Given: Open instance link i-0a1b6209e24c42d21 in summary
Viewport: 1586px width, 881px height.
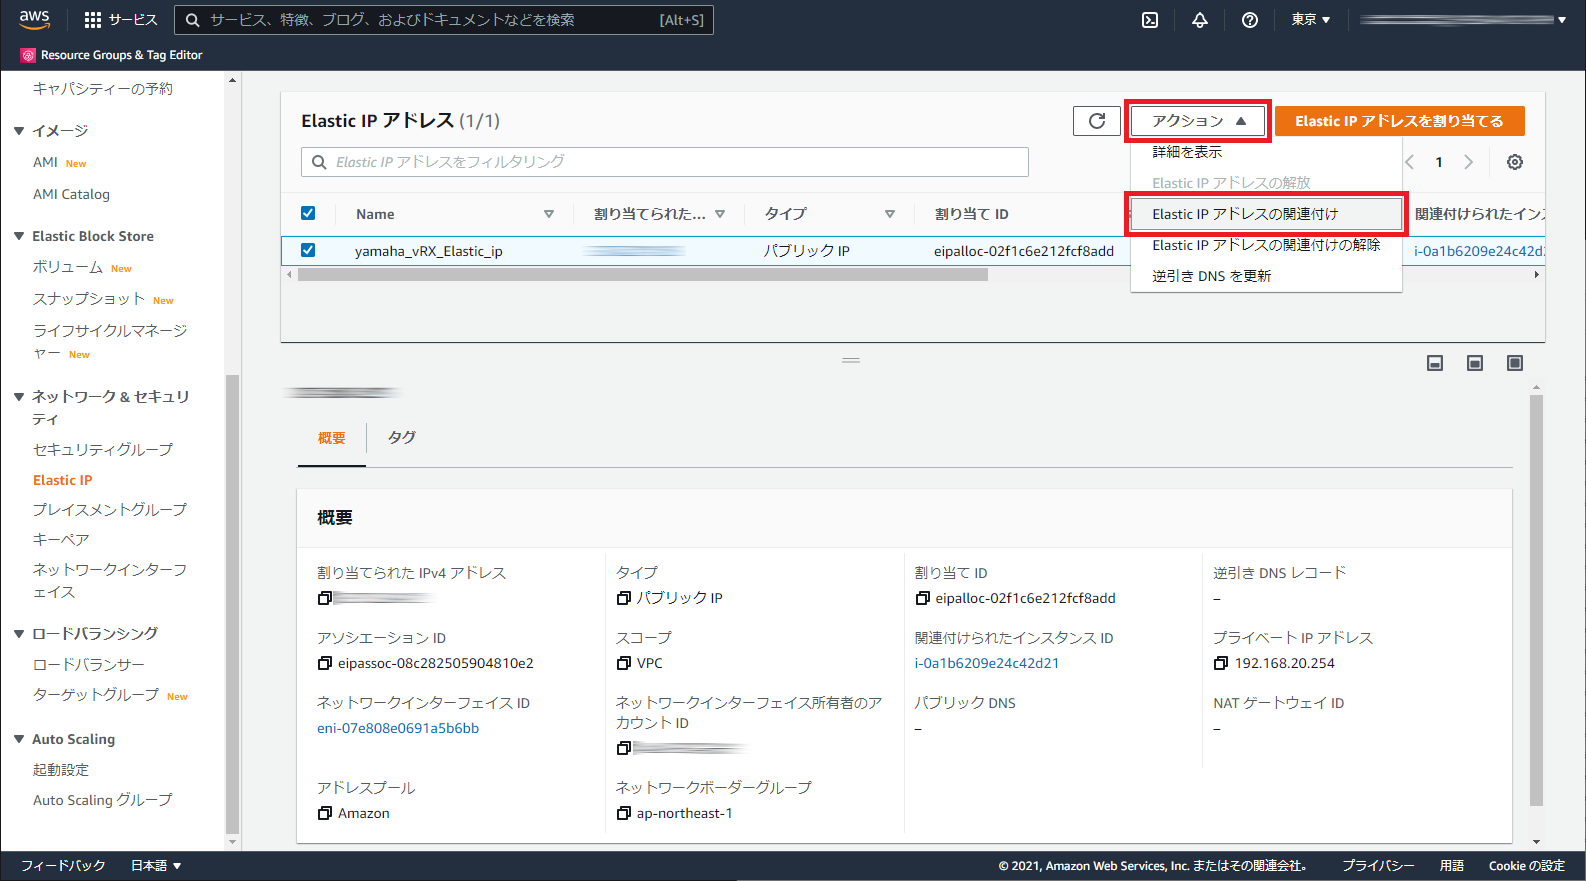Looking at the screenshot, I should [987, 663].
